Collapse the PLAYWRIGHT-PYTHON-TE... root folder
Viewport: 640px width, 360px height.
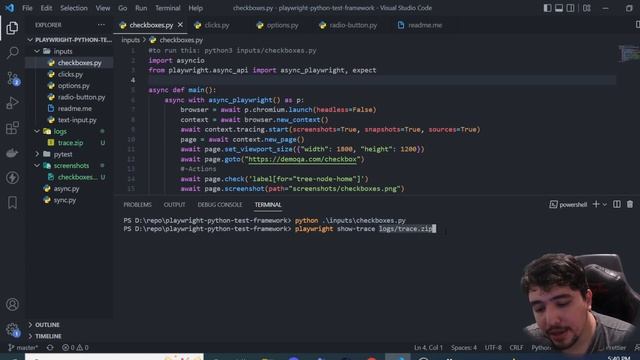(x=69, y=40)
